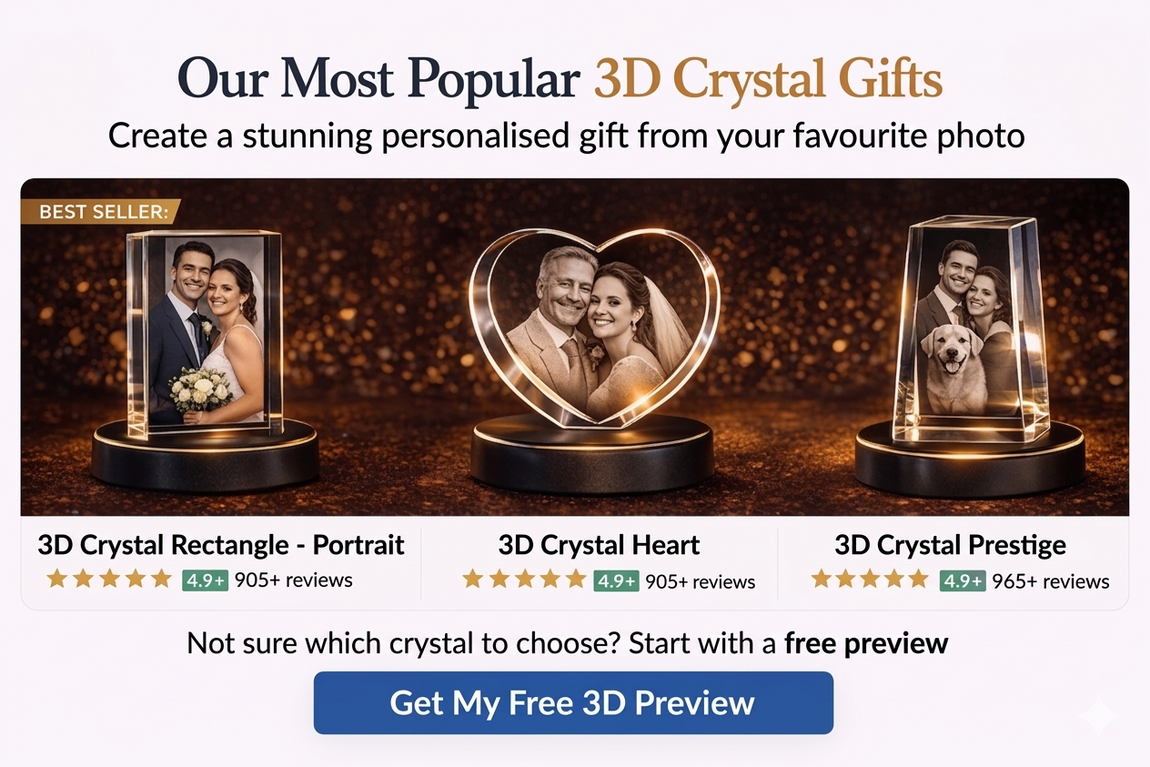
Task: Open the 3D Crystal Heart product title
Action: [598, 545]
